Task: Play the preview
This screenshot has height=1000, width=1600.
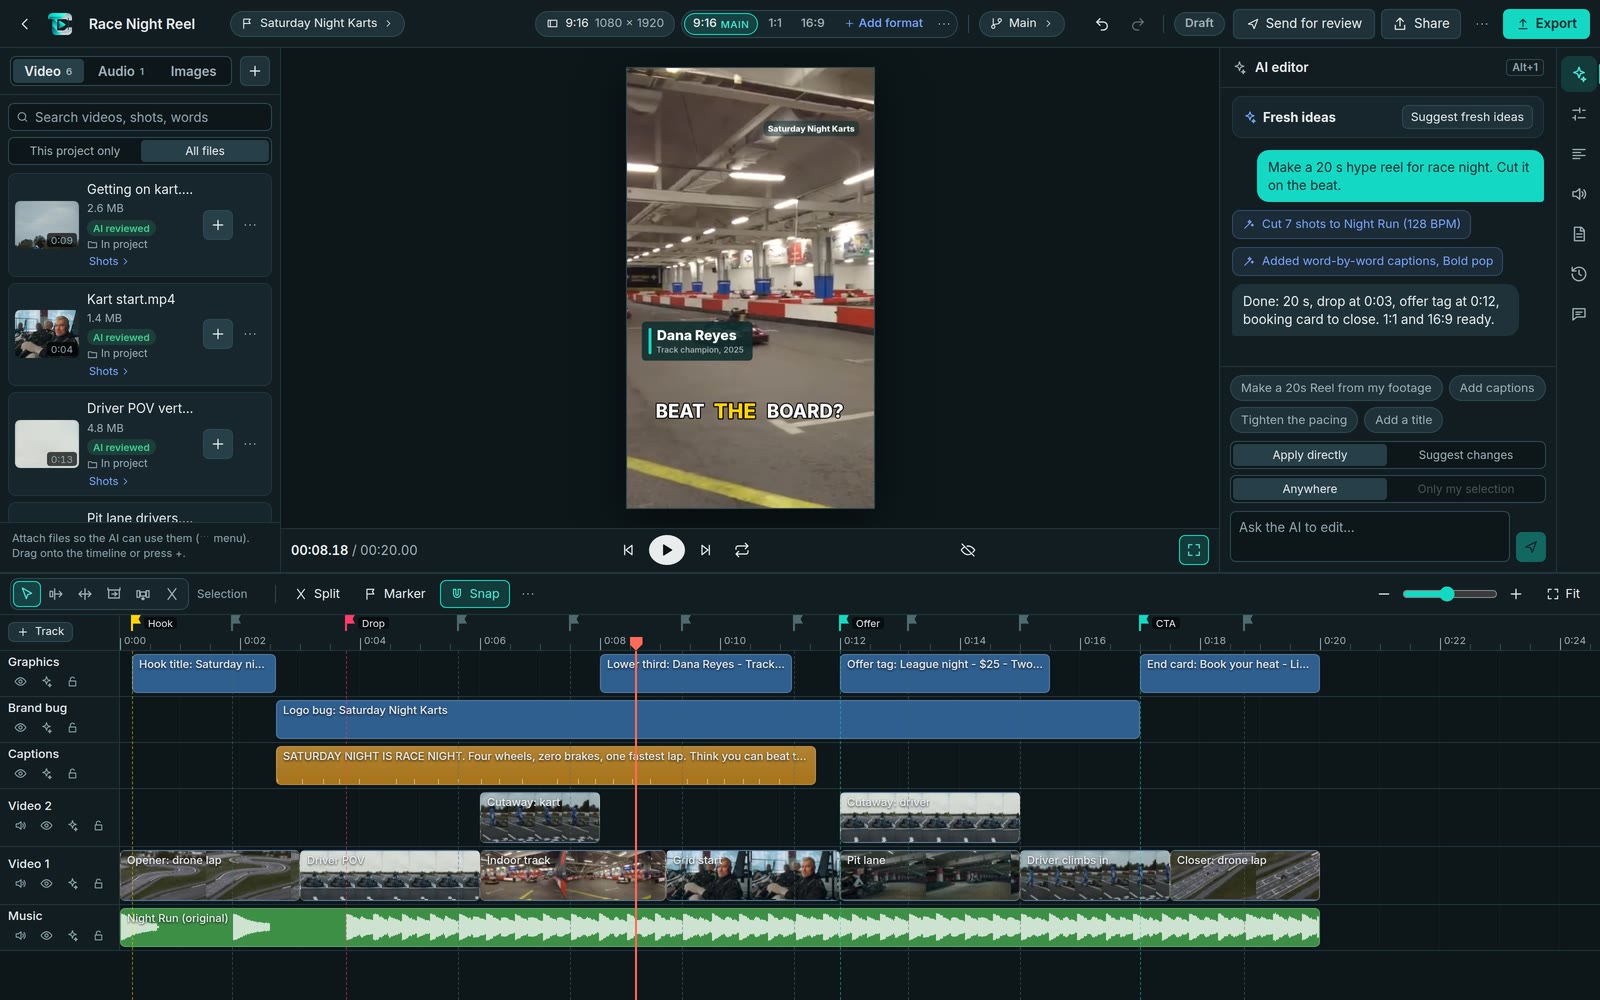Action: tap(667, 550)
